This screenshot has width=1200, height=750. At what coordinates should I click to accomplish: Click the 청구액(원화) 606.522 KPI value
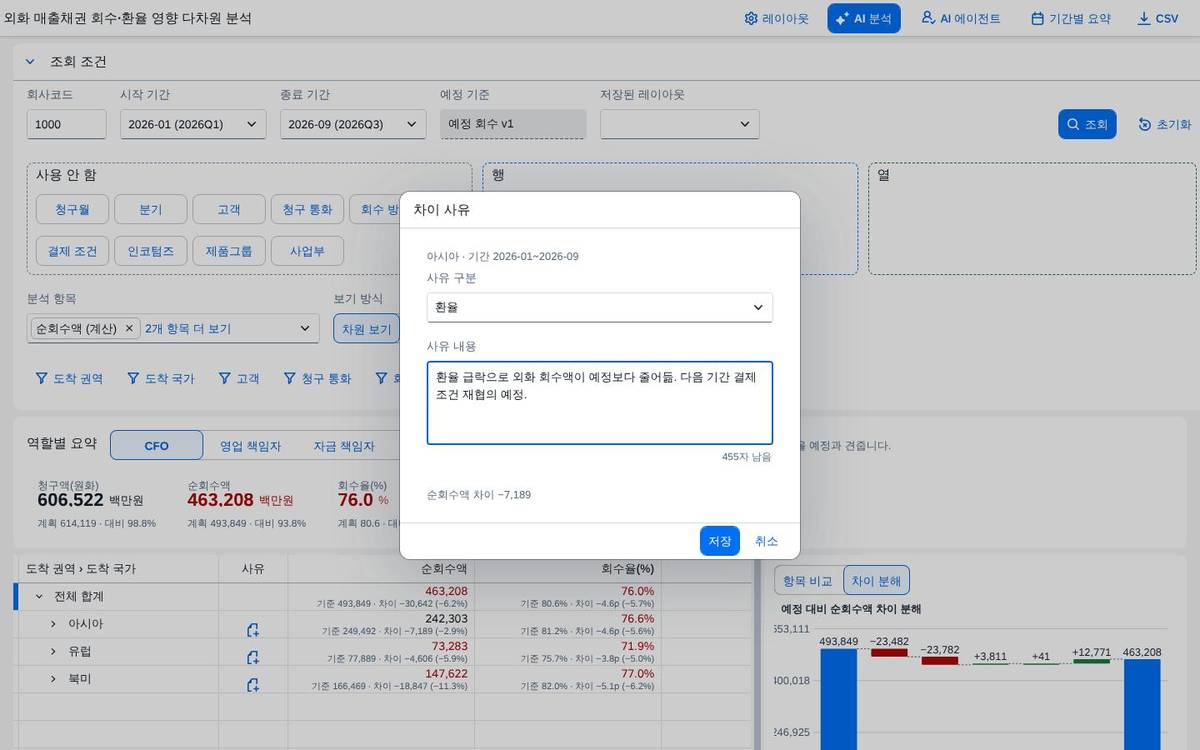pyautogui.click(x=71, y=500)
